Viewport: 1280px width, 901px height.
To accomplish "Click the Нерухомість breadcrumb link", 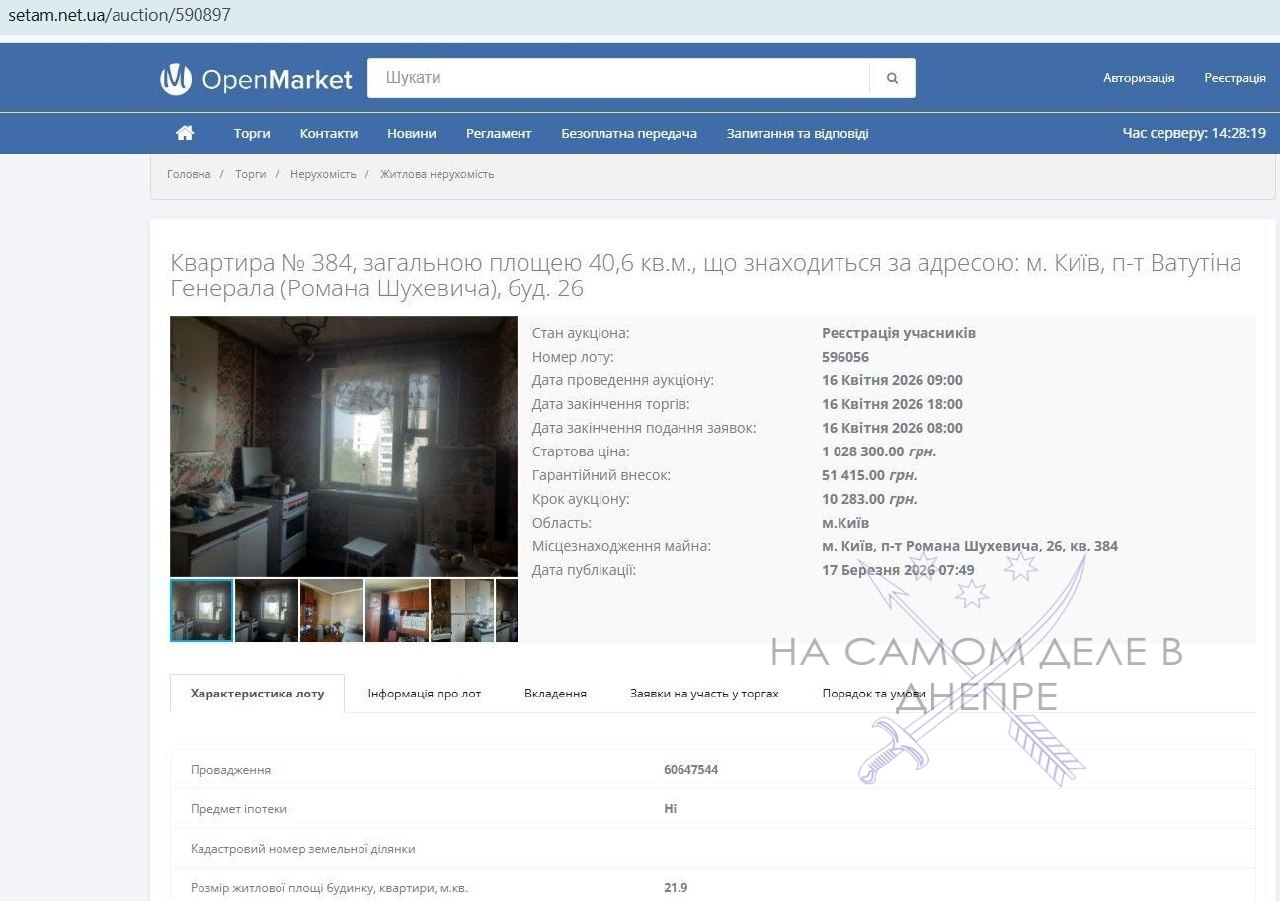I will tap(323, 174).
